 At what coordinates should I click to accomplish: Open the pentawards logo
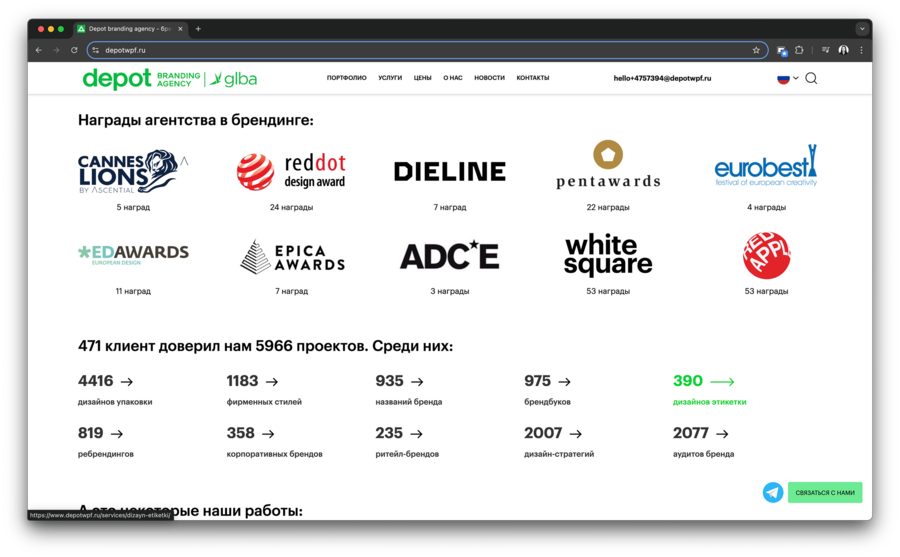pos(608,164)
